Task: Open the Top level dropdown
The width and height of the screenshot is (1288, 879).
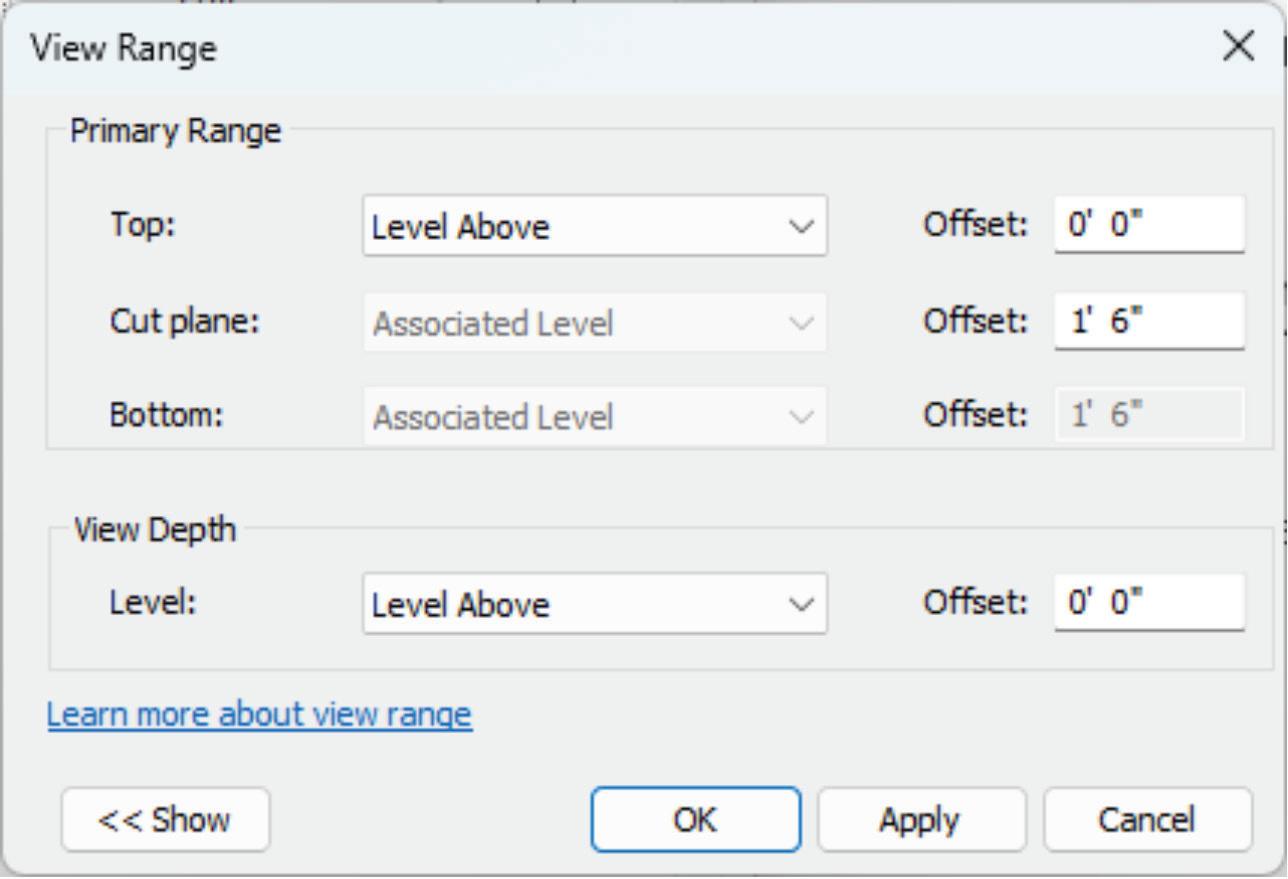Action: pos(594,226)
